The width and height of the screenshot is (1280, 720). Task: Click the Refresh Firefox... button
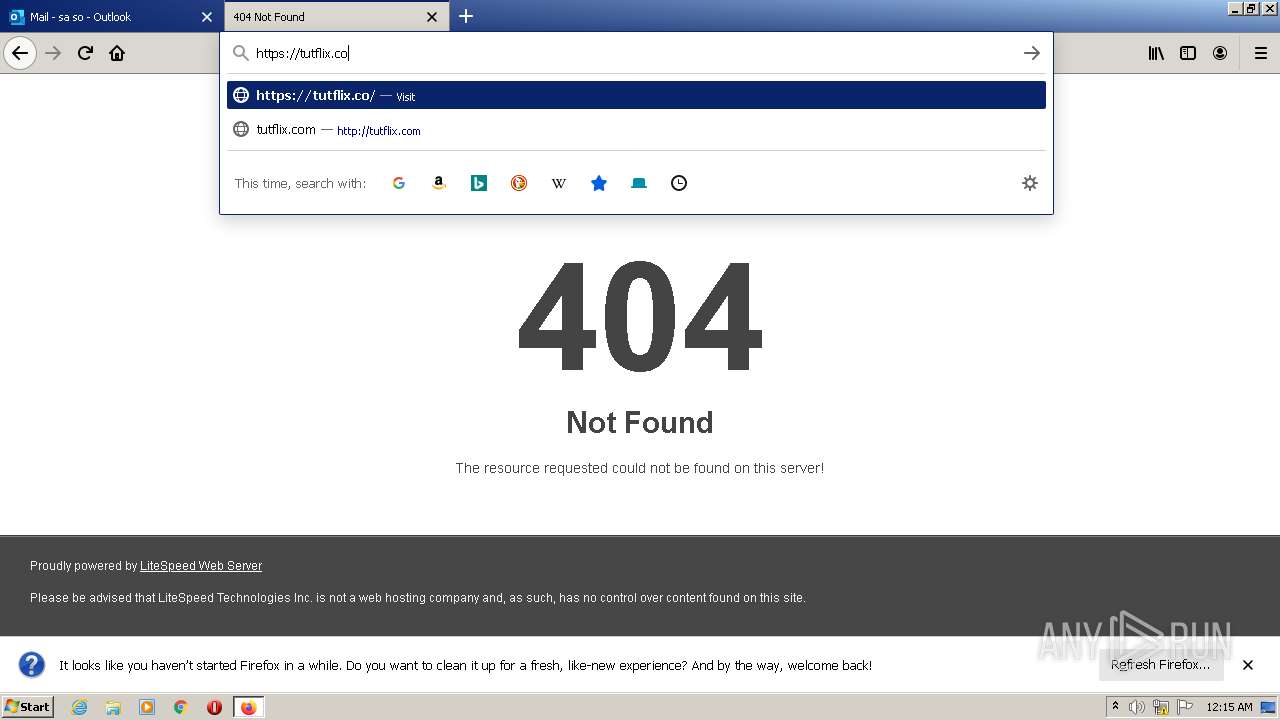click(x=1161, y=665)
